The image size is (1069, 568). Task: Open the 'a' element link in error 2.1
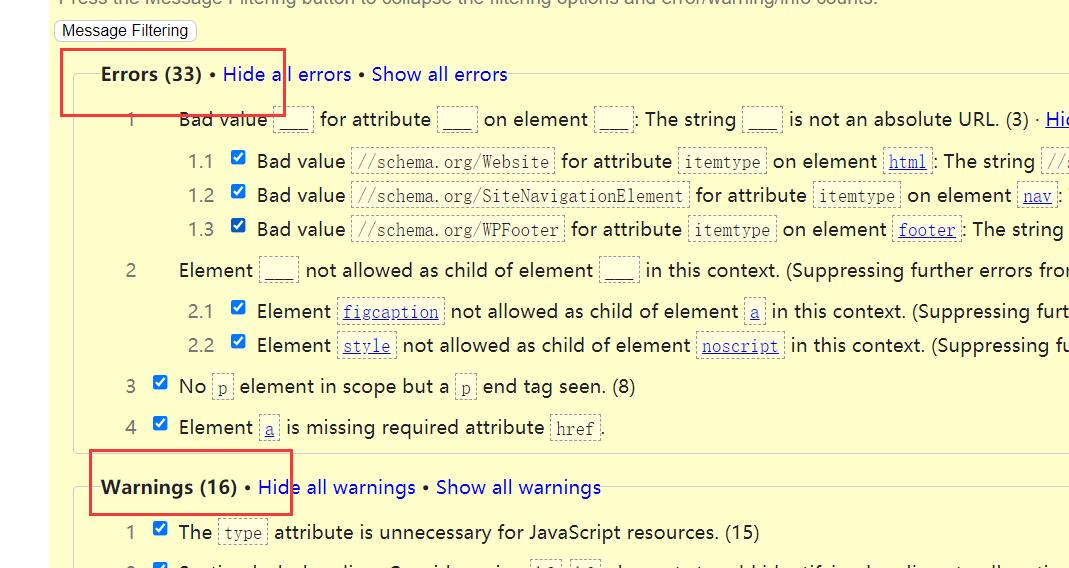coord(755,312)
